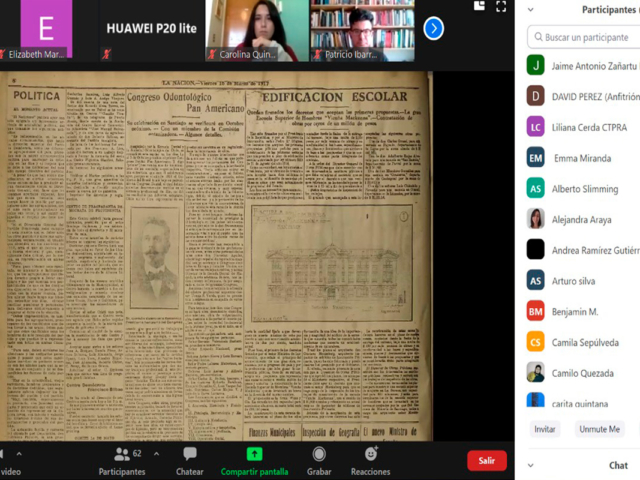
Task: Click the EM avatar icon
Action: click(x=536, y=158)
